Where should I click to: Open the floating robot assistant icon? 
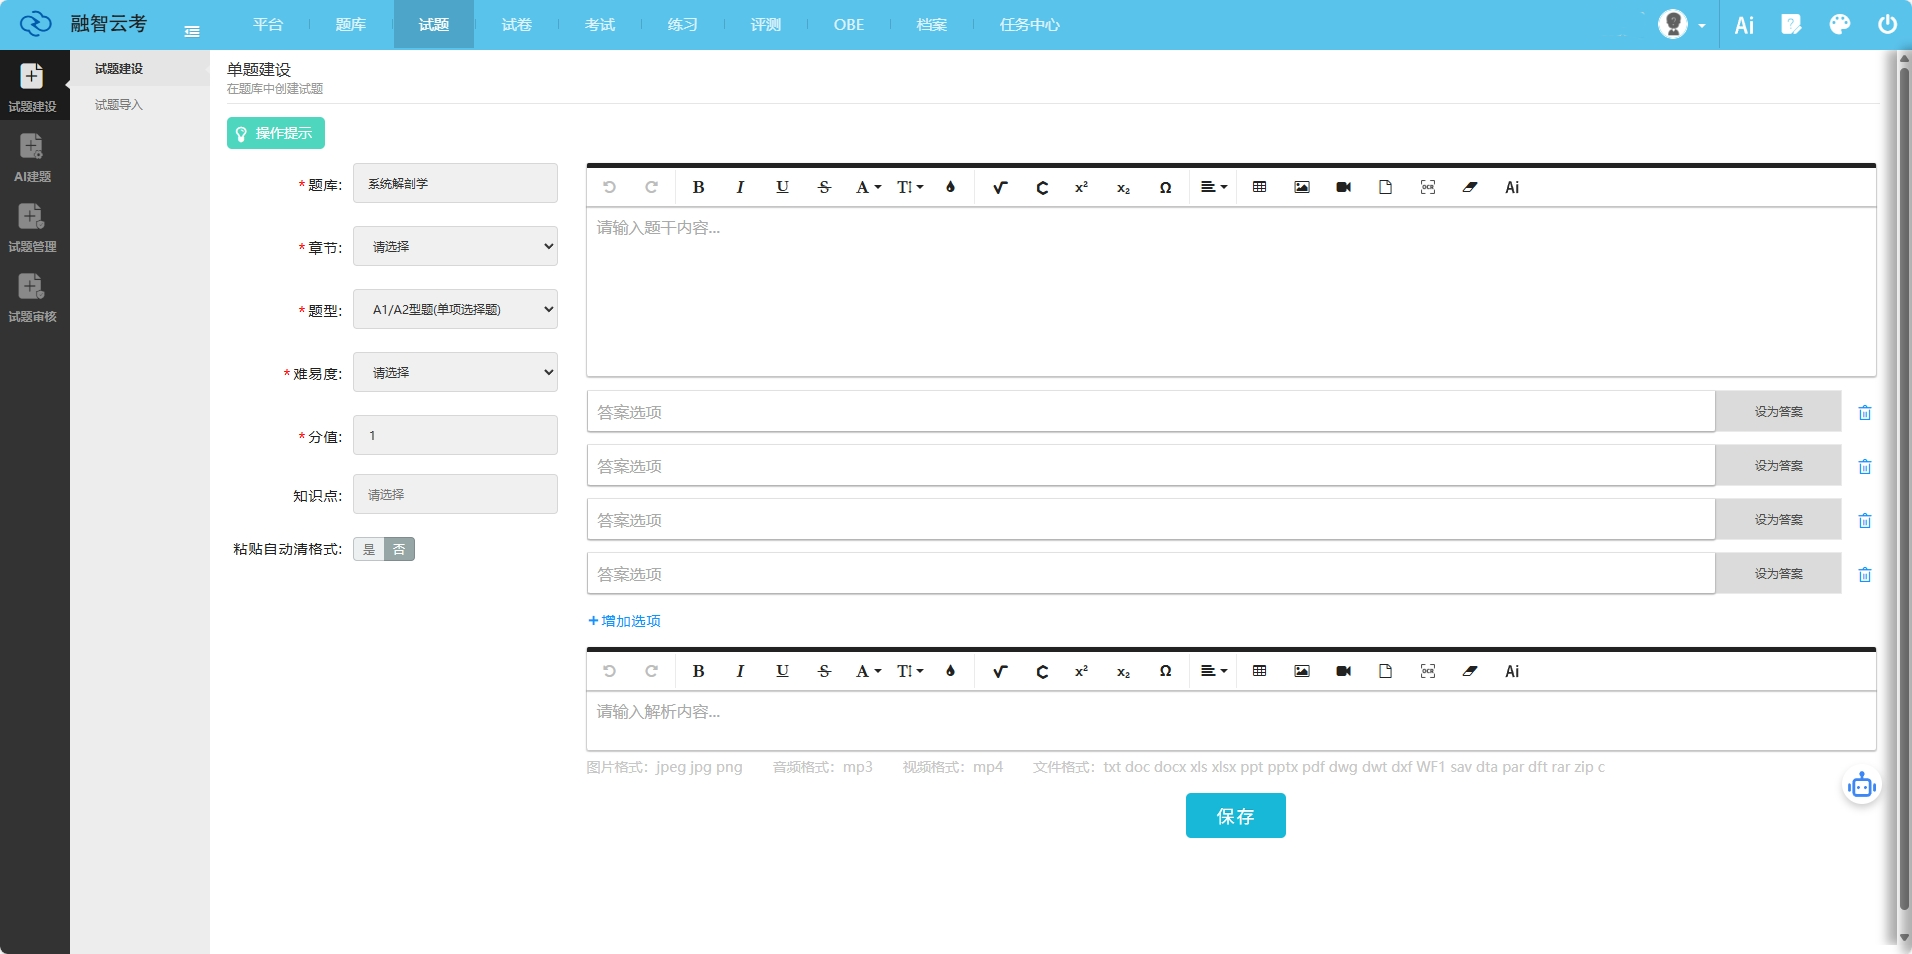coord(1861,786)
